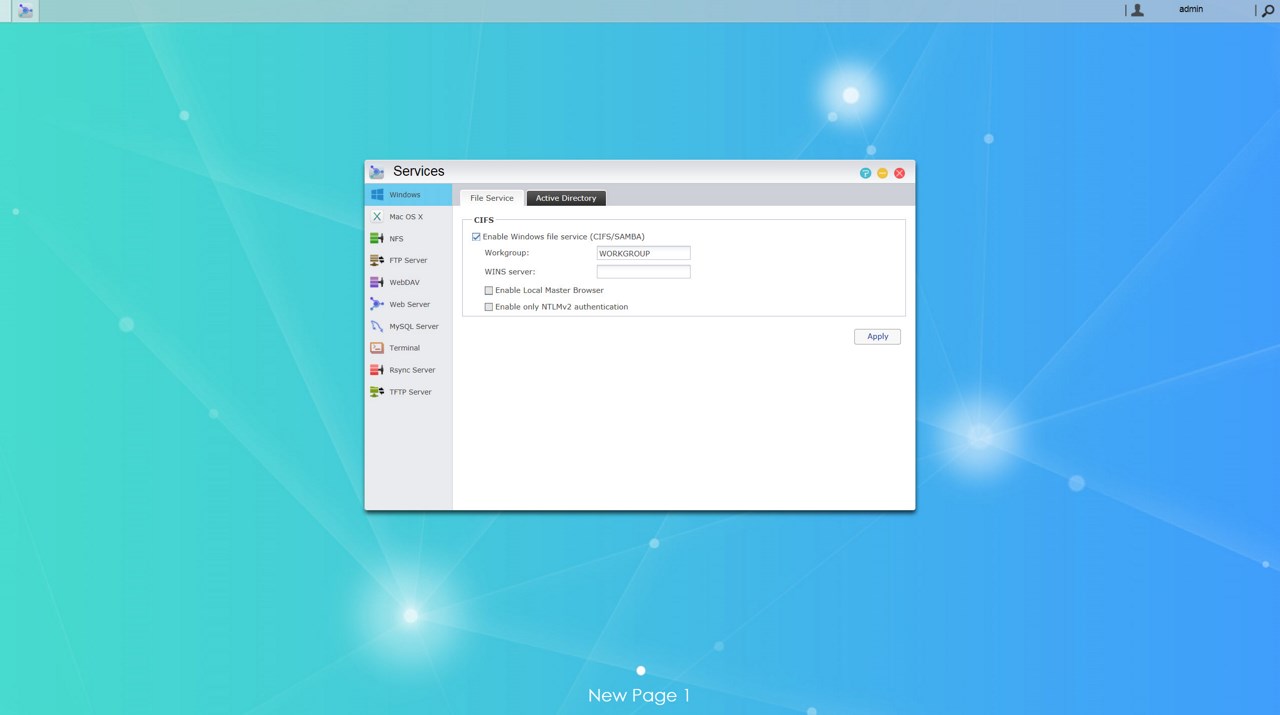The width and height of the screenshot is (1280, 715).
Task: Click the Workgroup: field label
Action: click(507, 253)
